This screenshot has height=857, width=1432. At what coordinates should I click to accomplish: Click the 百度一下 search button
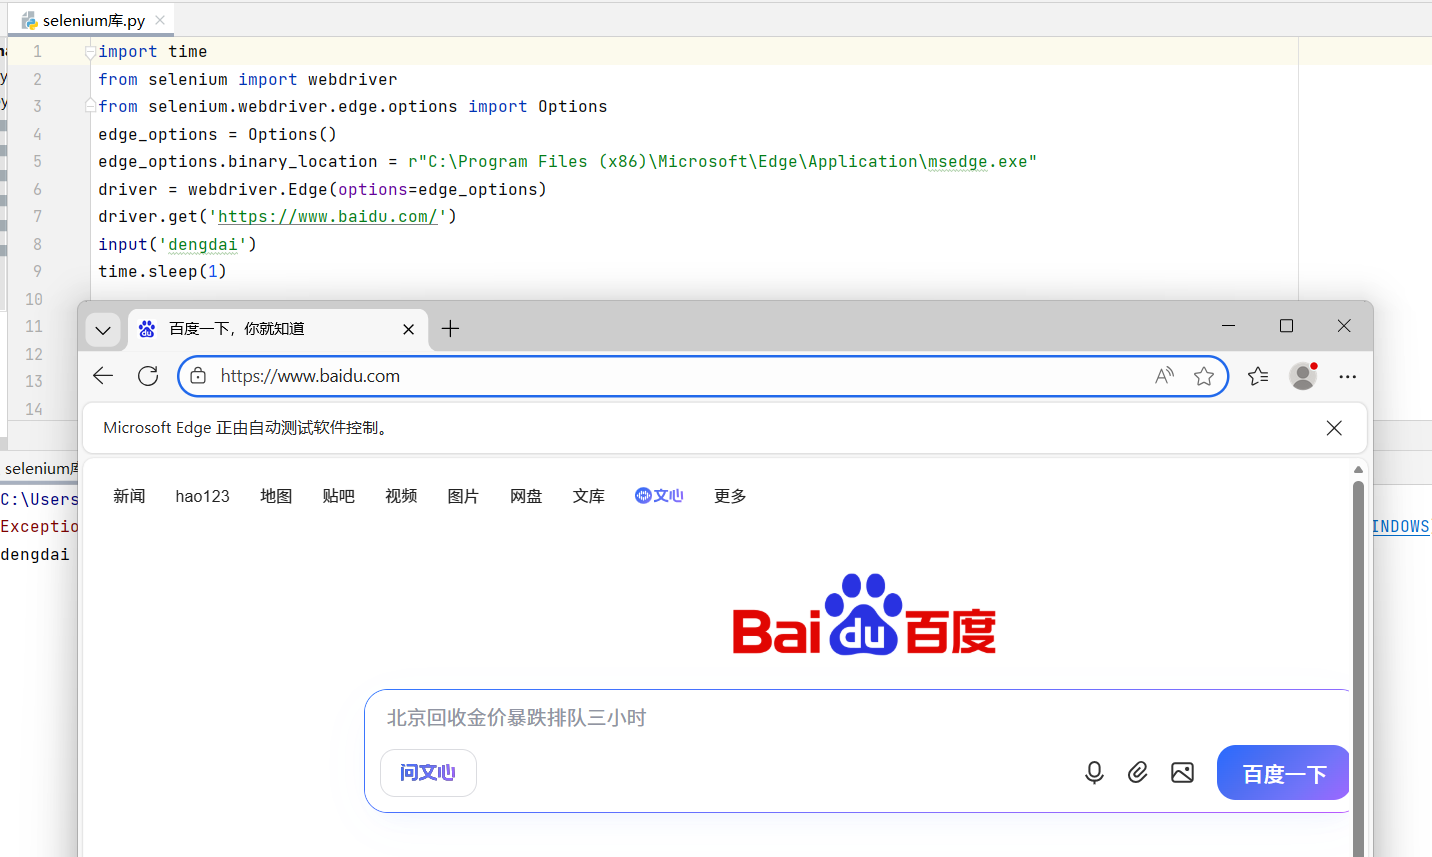(x=1283, y=773)
